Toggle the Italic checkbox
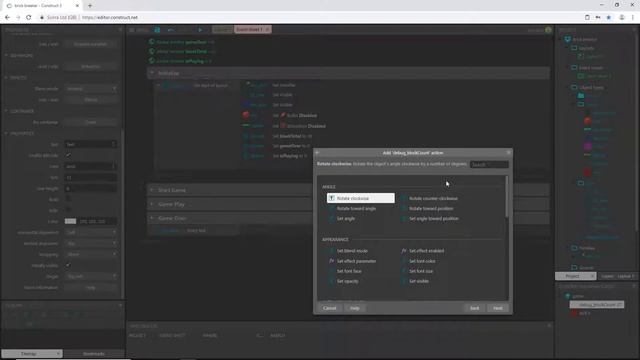640x360 pixels. pos(68,210)
